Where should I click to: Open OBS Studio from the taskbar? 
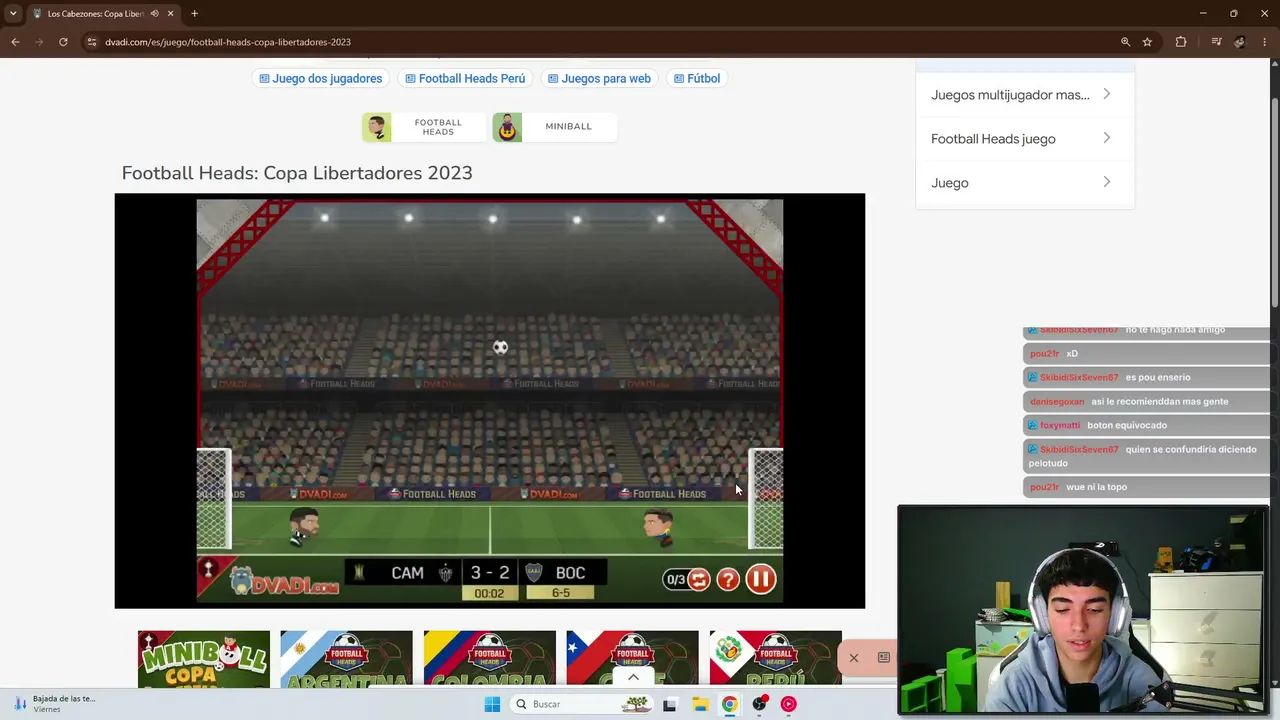pyautogui.click(x=760, y=704)
